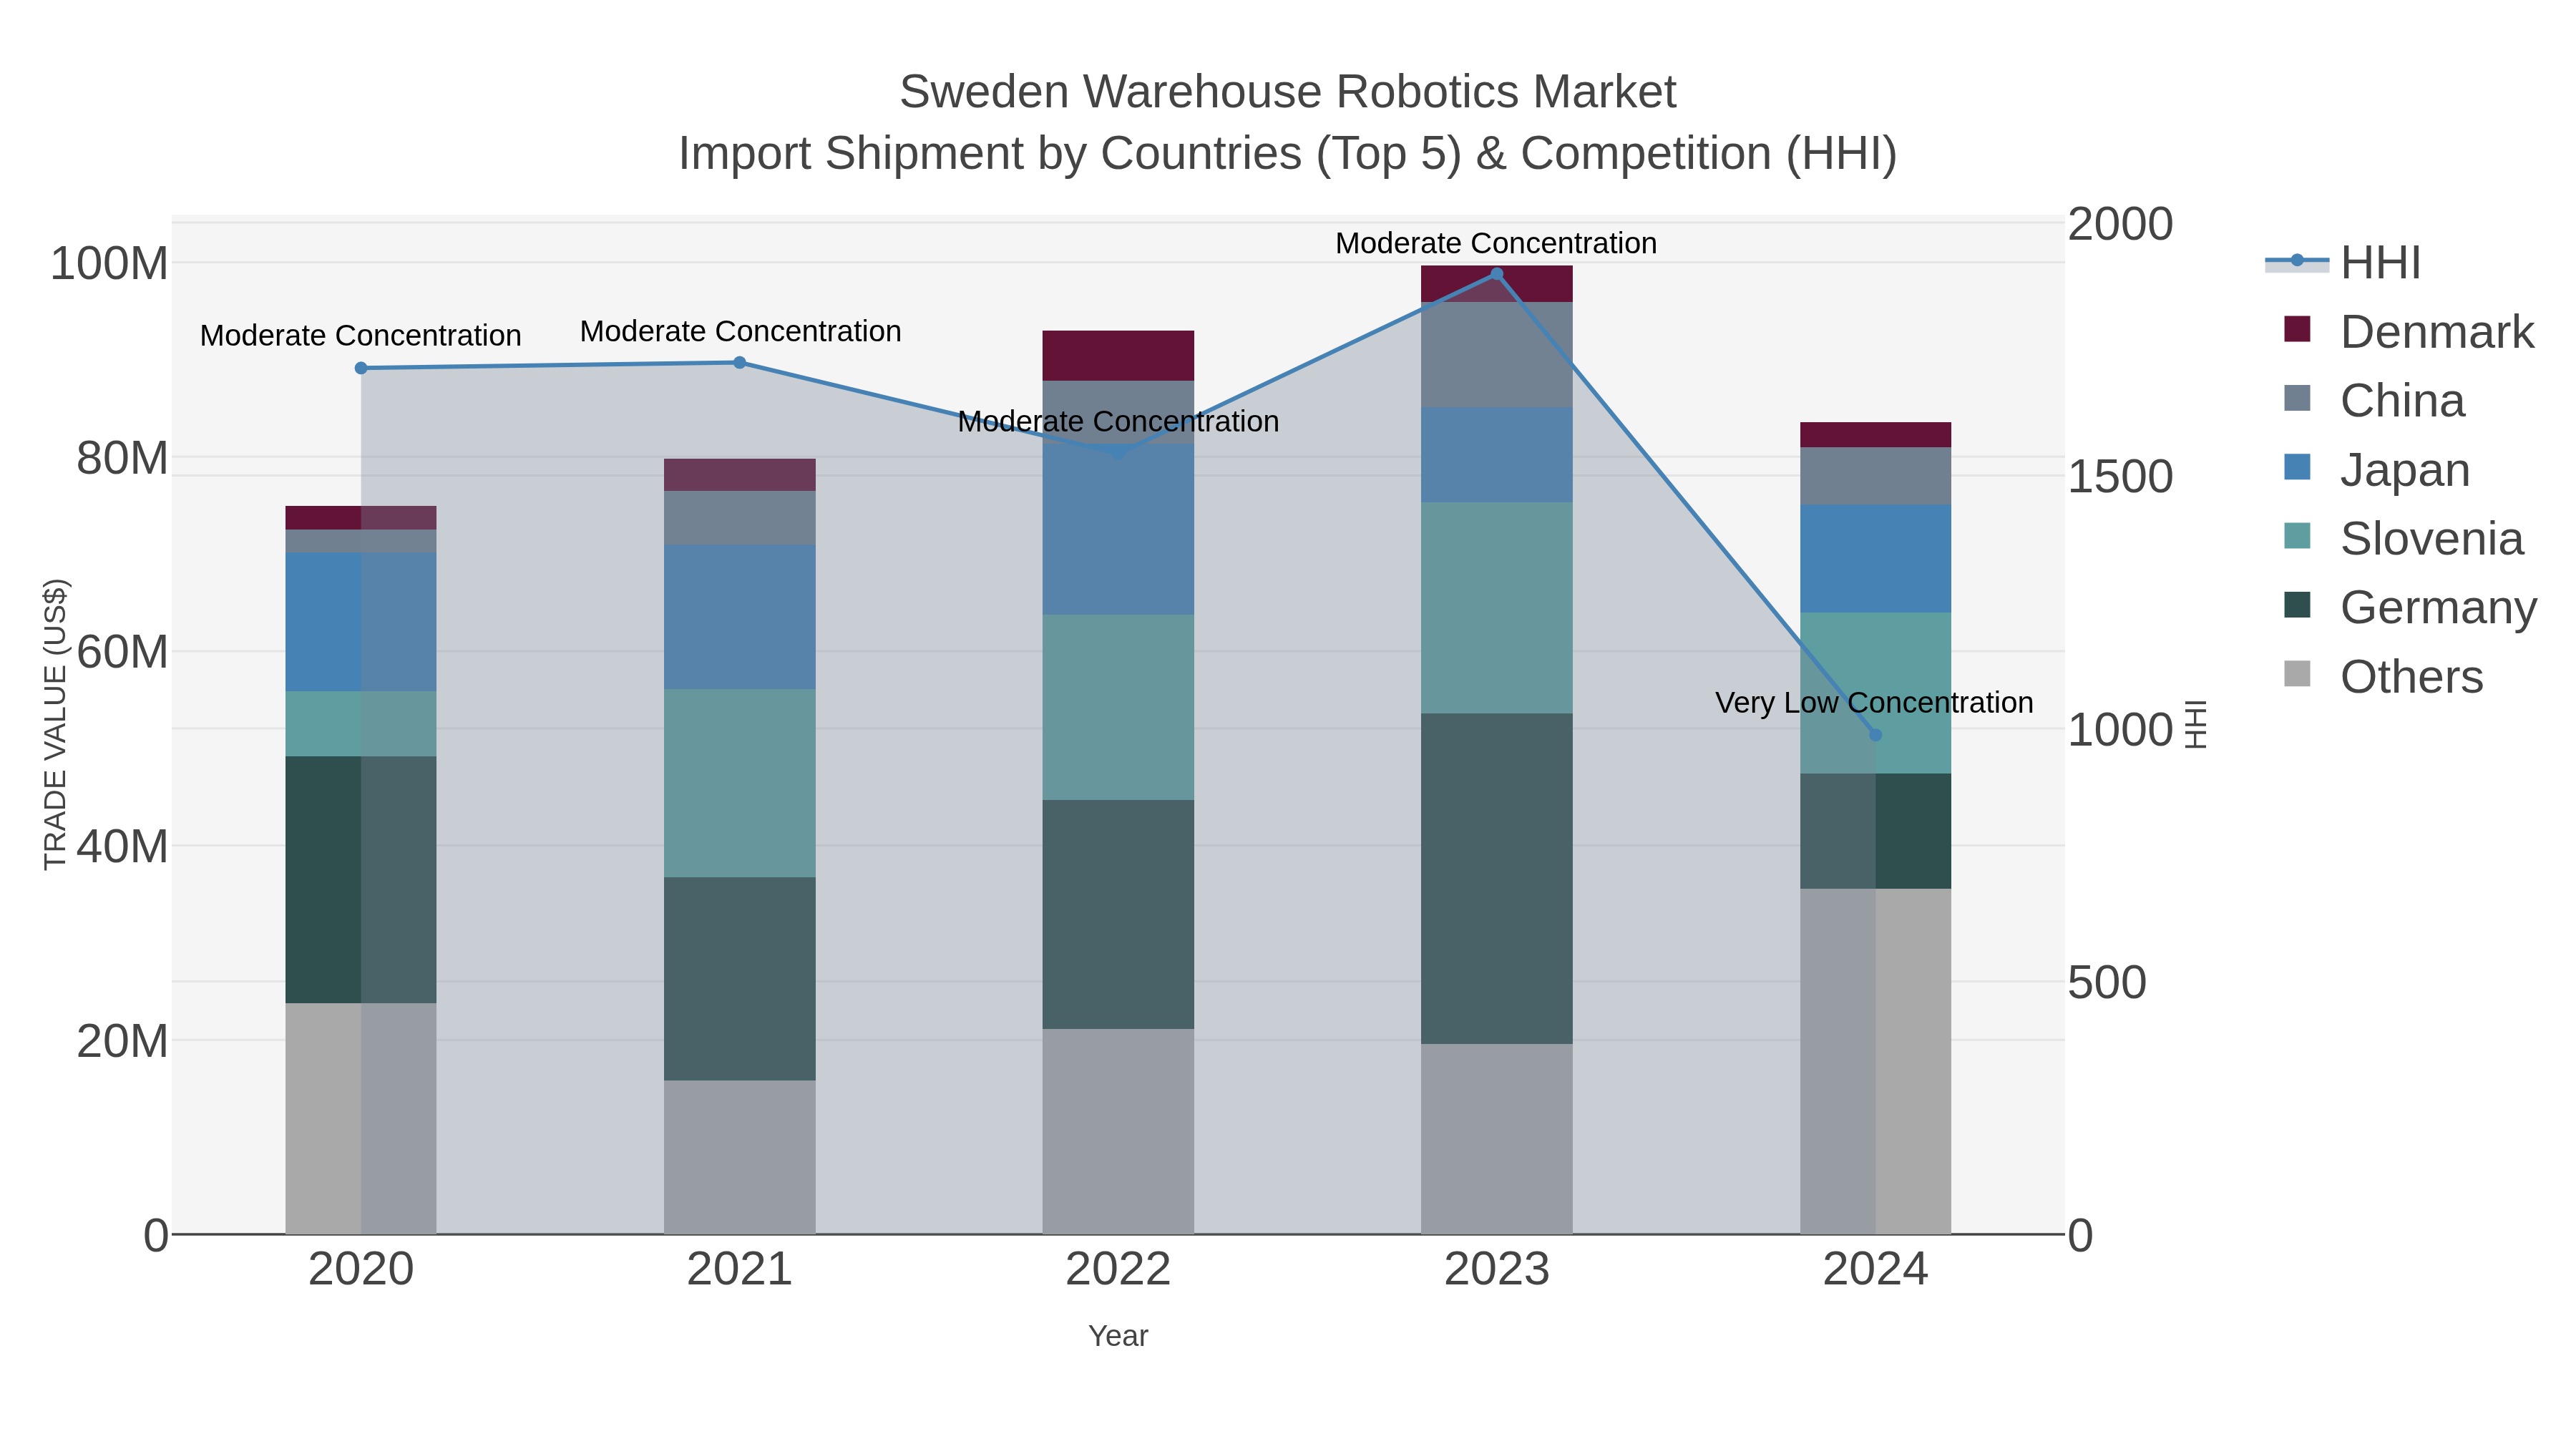Click the Import Shipment by Countries subtitle
This screenshot has height=1449, width=2576.
click(x=1288, y=154)
